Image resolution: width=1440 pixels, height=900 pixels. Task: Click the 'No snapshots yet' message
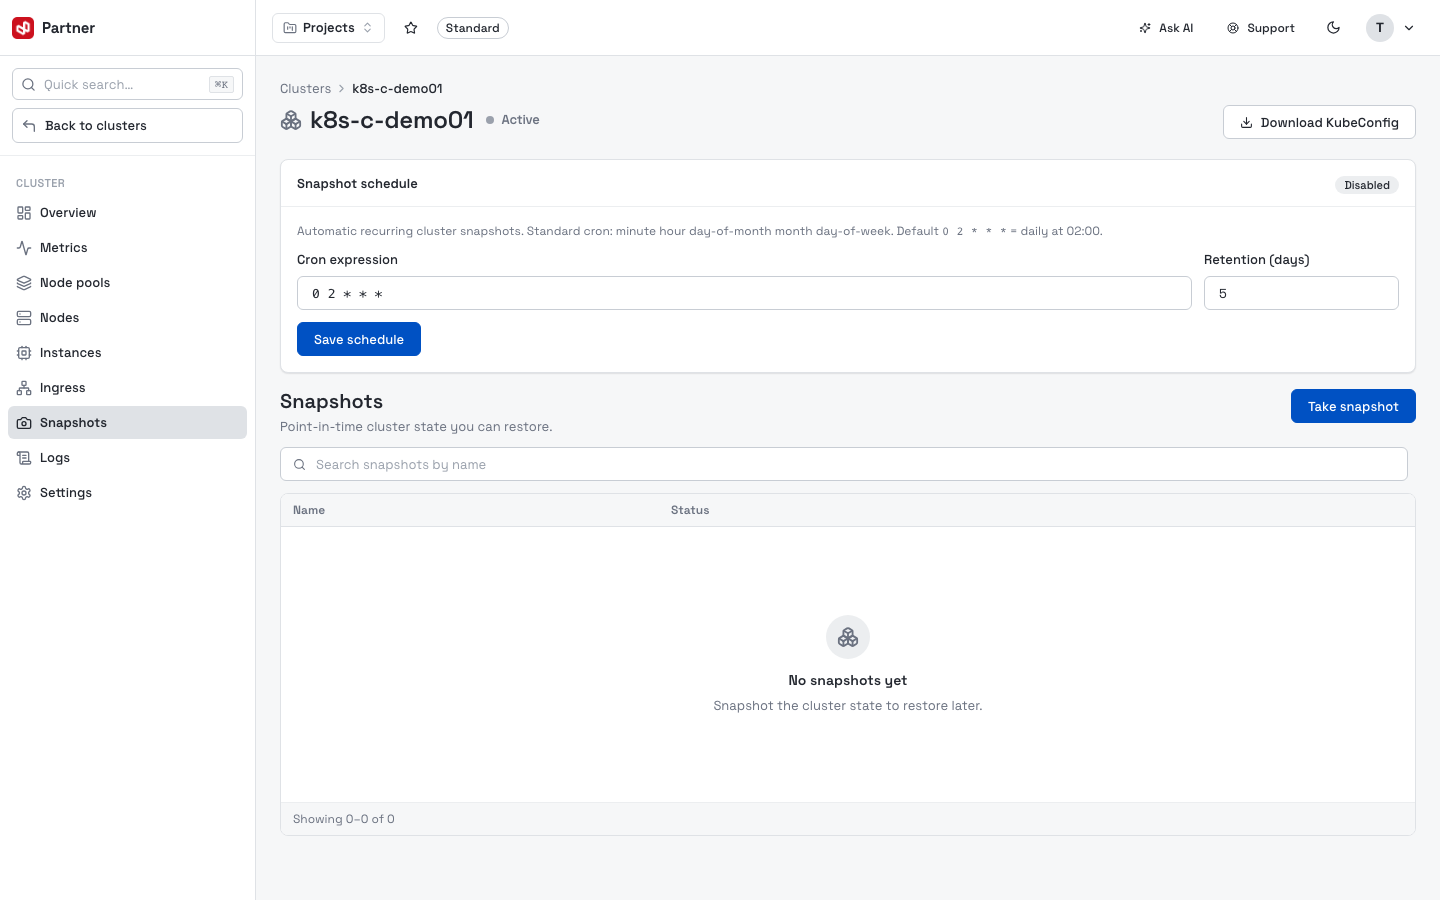848,680
